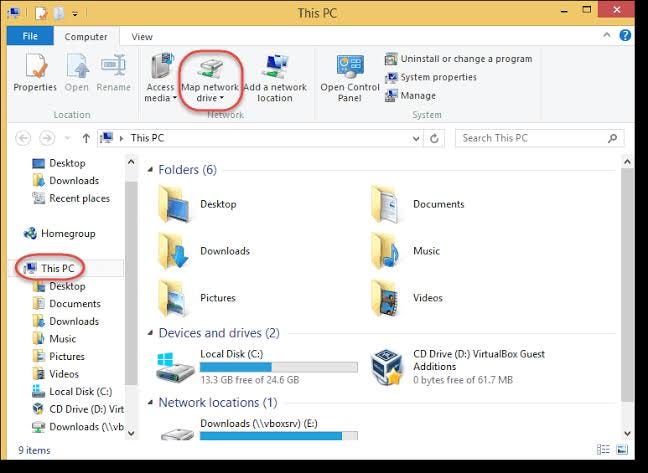Open System properties
The height and width of the screenshot is (473, 648).
[x=431, y=77]
